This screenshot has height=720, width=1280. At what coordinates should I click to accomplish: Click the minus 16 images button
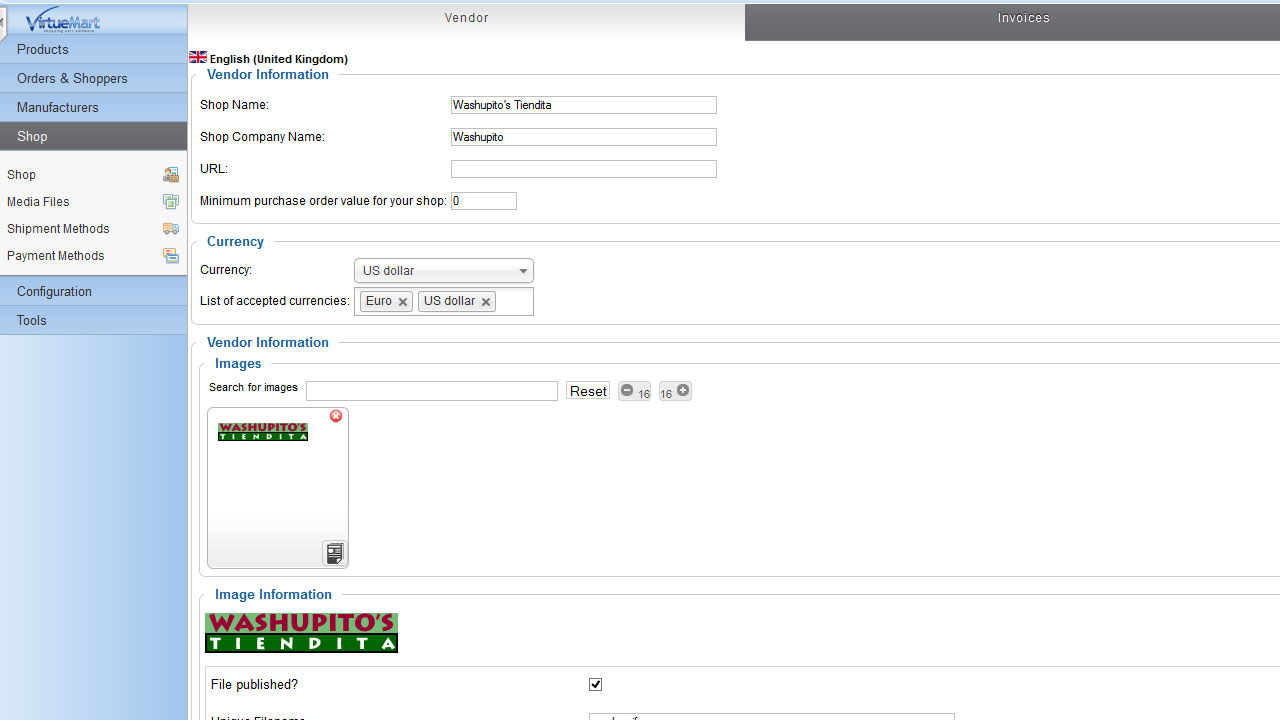634,391
